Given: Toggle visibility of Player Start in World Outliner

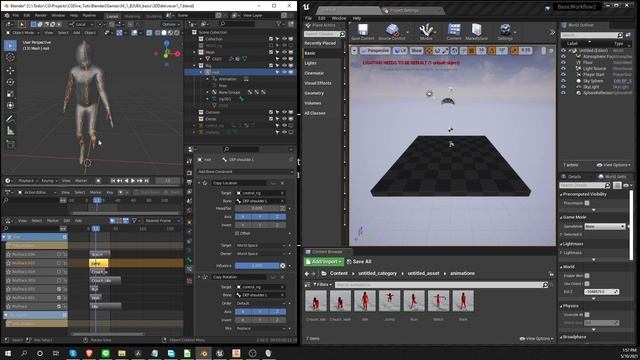Looking at the screenshot, I should (x=563, y=75).
